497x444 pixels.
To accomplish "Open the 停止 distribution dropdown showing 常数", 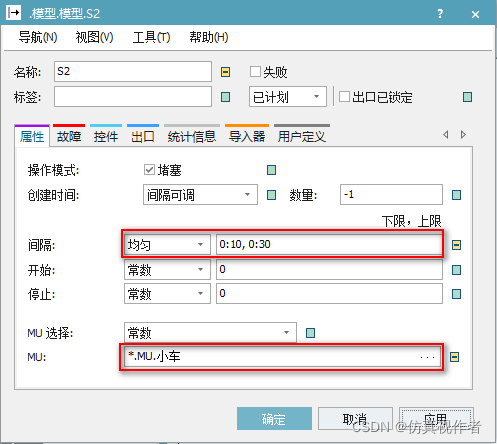I will point(167,294).
